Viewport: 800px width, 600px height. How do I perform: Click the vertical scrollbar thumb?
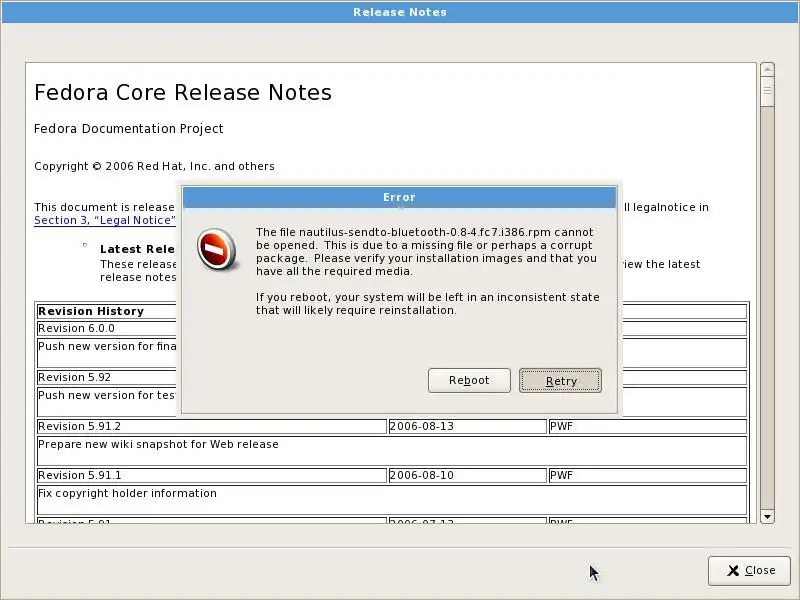767,92
